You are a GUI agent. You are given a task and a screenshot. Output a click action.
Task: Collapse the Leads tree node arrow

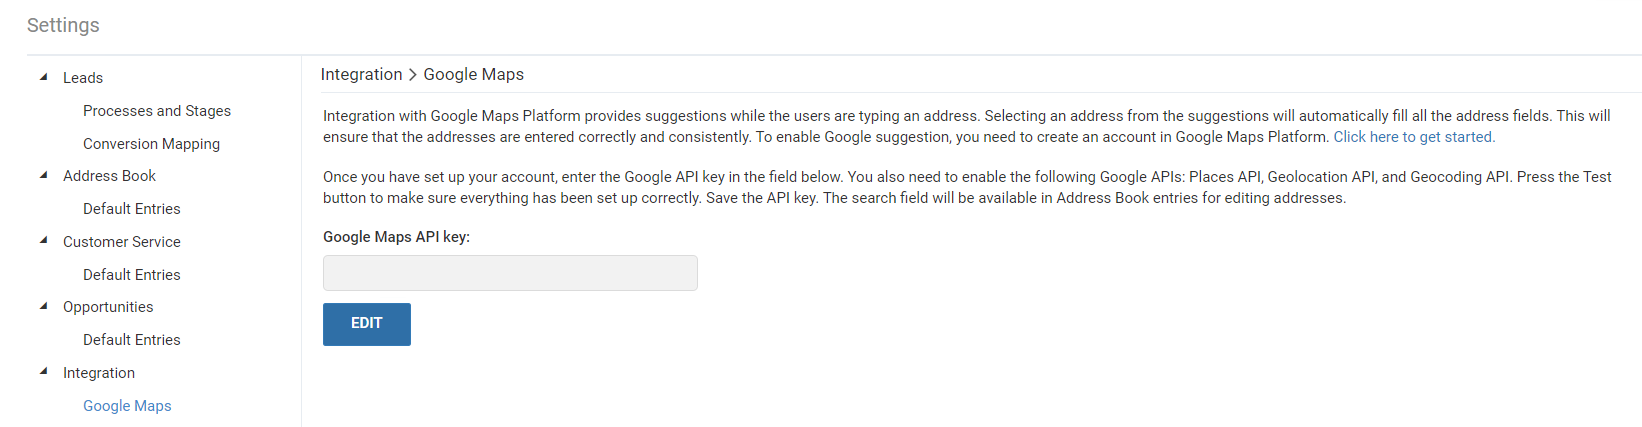tap(43, 77)
